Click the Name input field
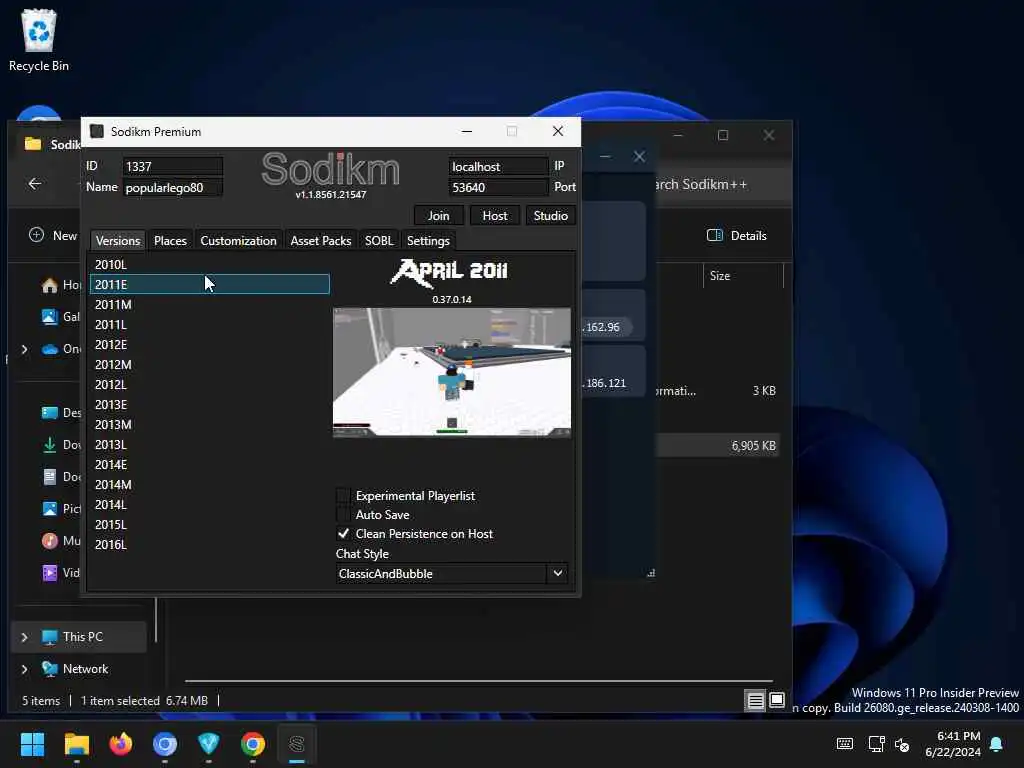Viewport: 1024px width, 768px height. point(172,187)
